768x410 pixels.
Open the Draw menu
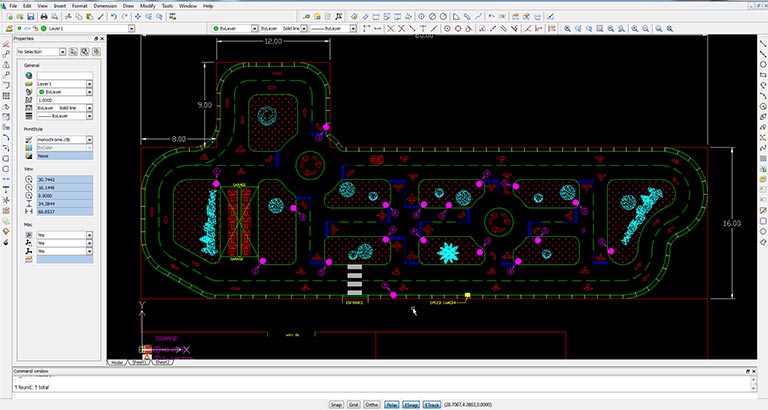point(128,6)
